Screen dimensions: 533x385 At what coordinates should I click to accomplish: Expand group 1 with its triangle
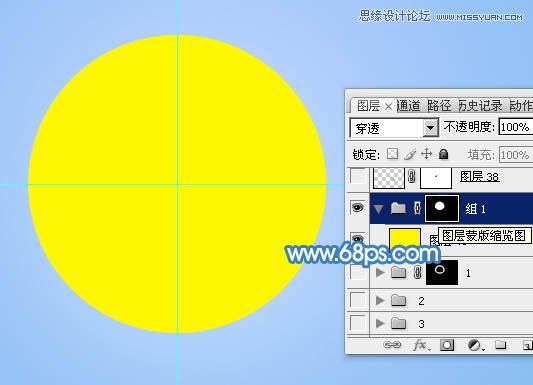[x=380, y=272]
